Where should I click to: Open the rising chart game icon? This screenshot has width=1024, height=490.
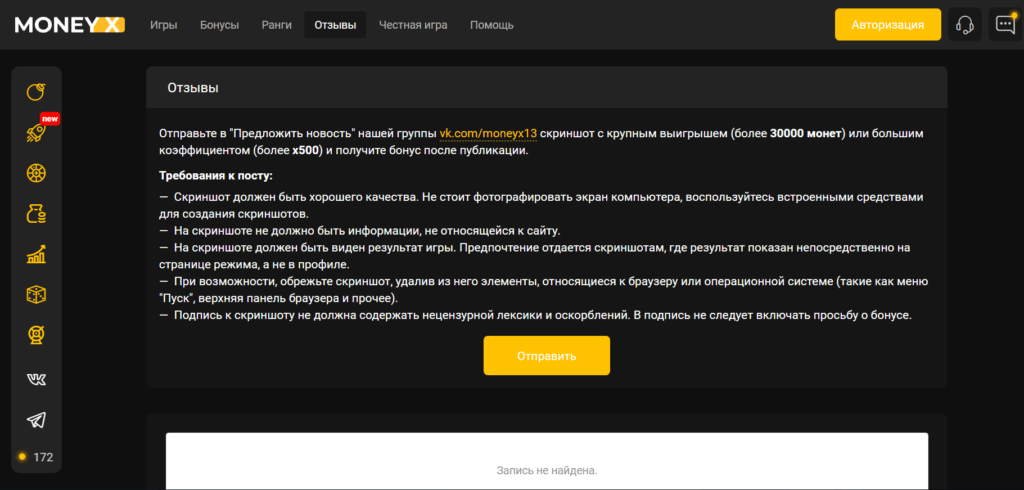37,255
